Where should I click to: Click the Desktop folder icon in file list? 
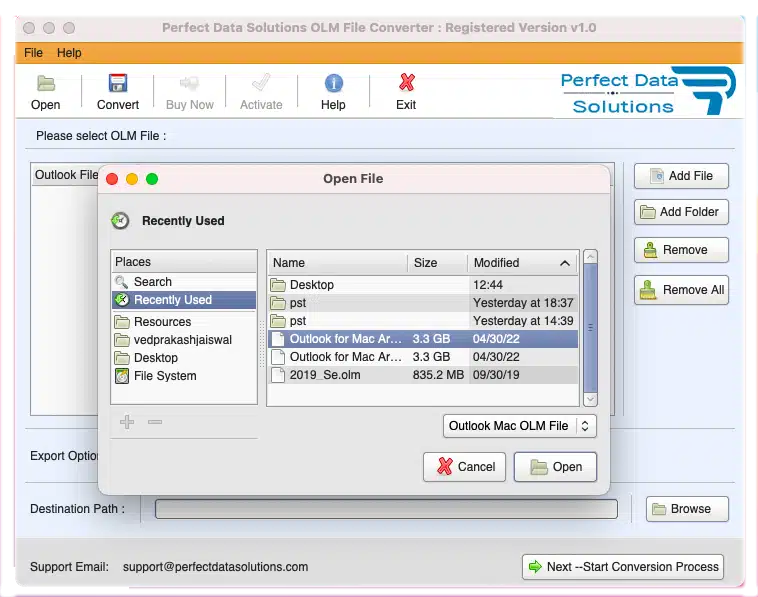pyautogui.click(x=278, y=285)
